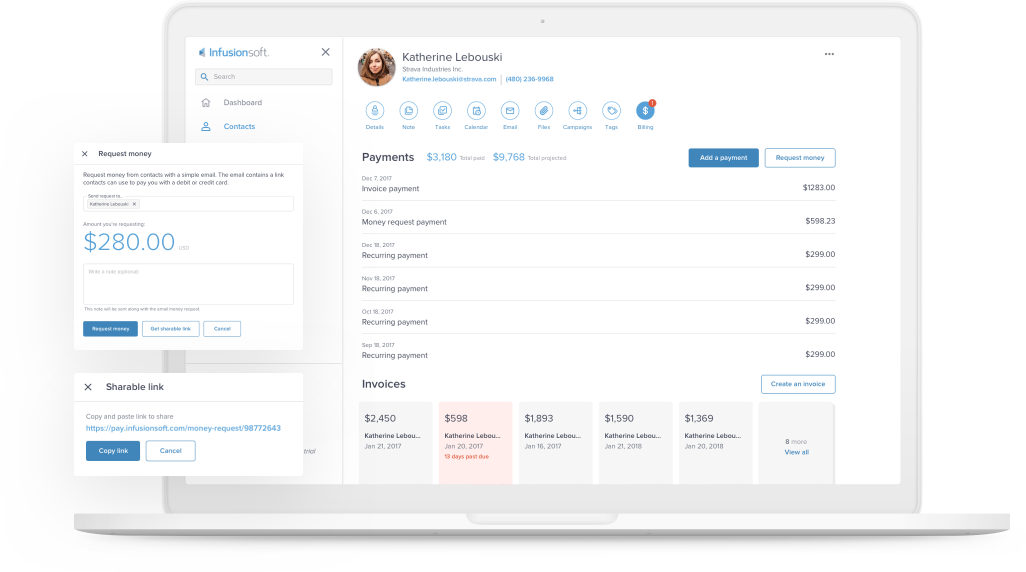Click the $280.00 requested amount

[x=130, y=242]
